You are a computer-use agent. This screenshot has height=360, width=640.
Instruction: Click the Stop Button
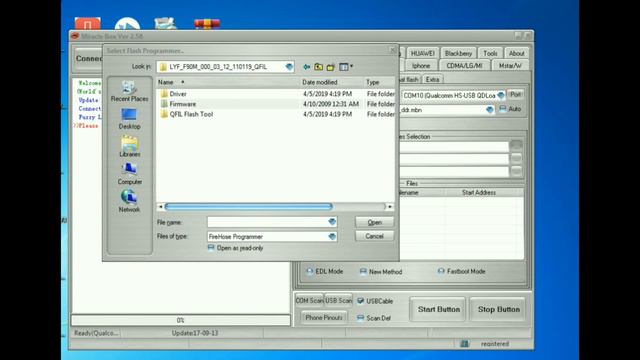498,309
